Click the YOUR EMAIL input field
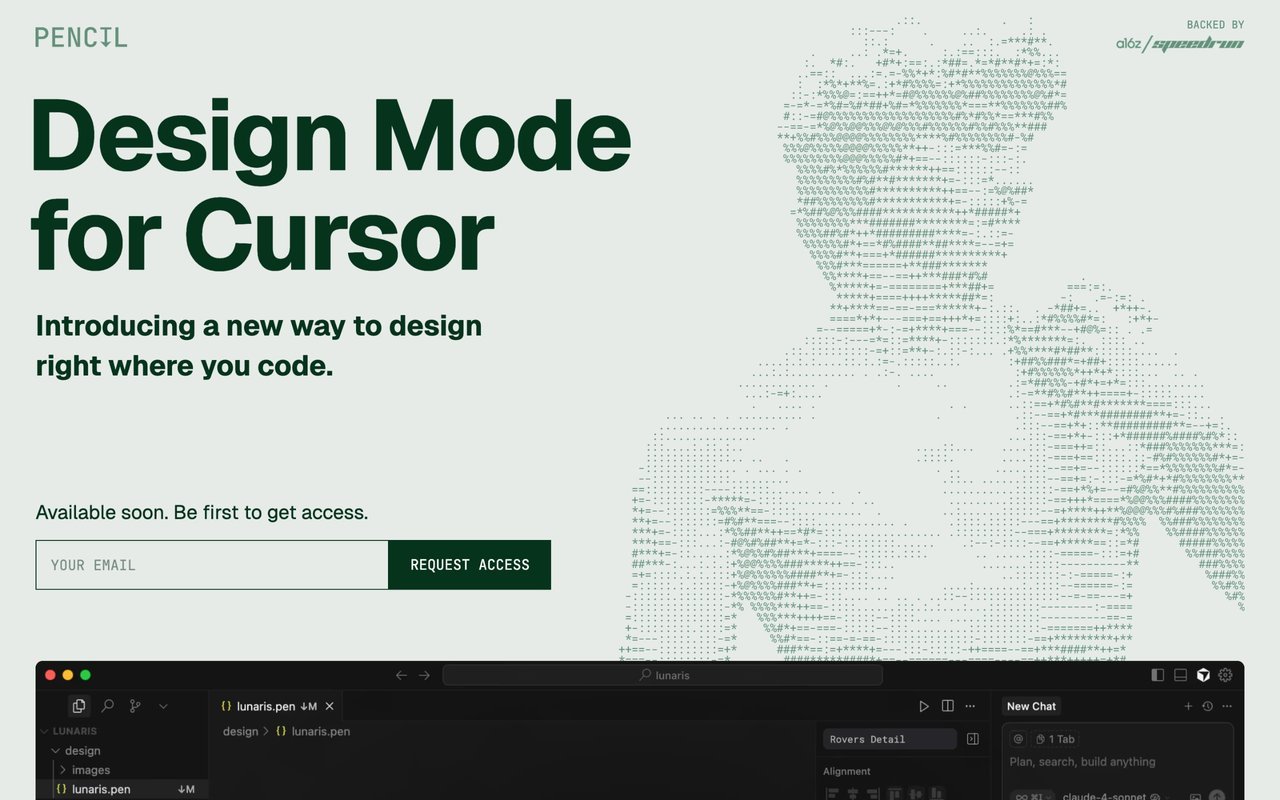Viewport: 1280px width, 800px height. [x=212, y=565]
